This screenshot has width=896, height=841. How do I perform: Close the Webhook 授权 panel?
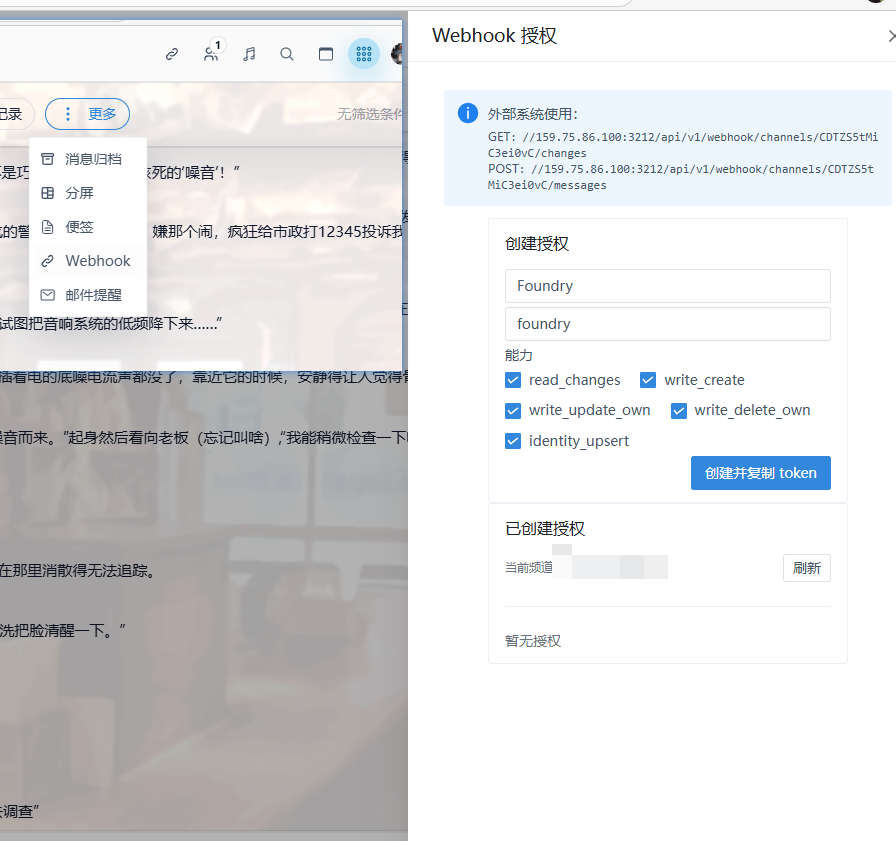[891, 36]
